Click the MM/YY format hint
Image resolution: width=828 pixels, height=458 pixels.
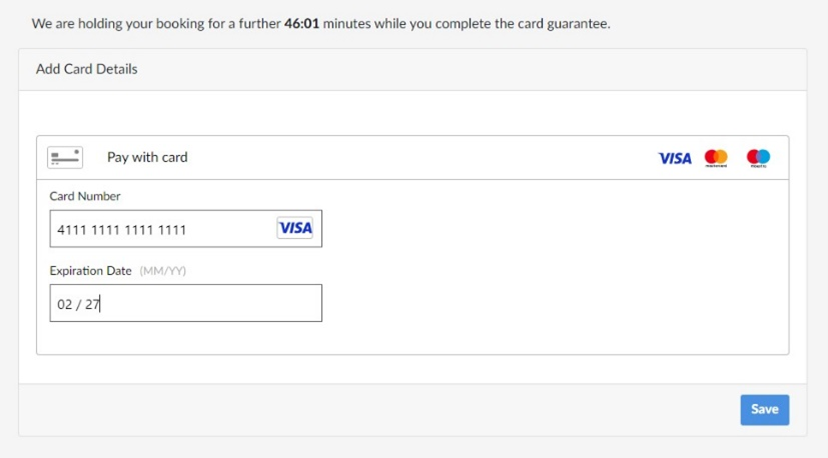(x=163, y=271)
